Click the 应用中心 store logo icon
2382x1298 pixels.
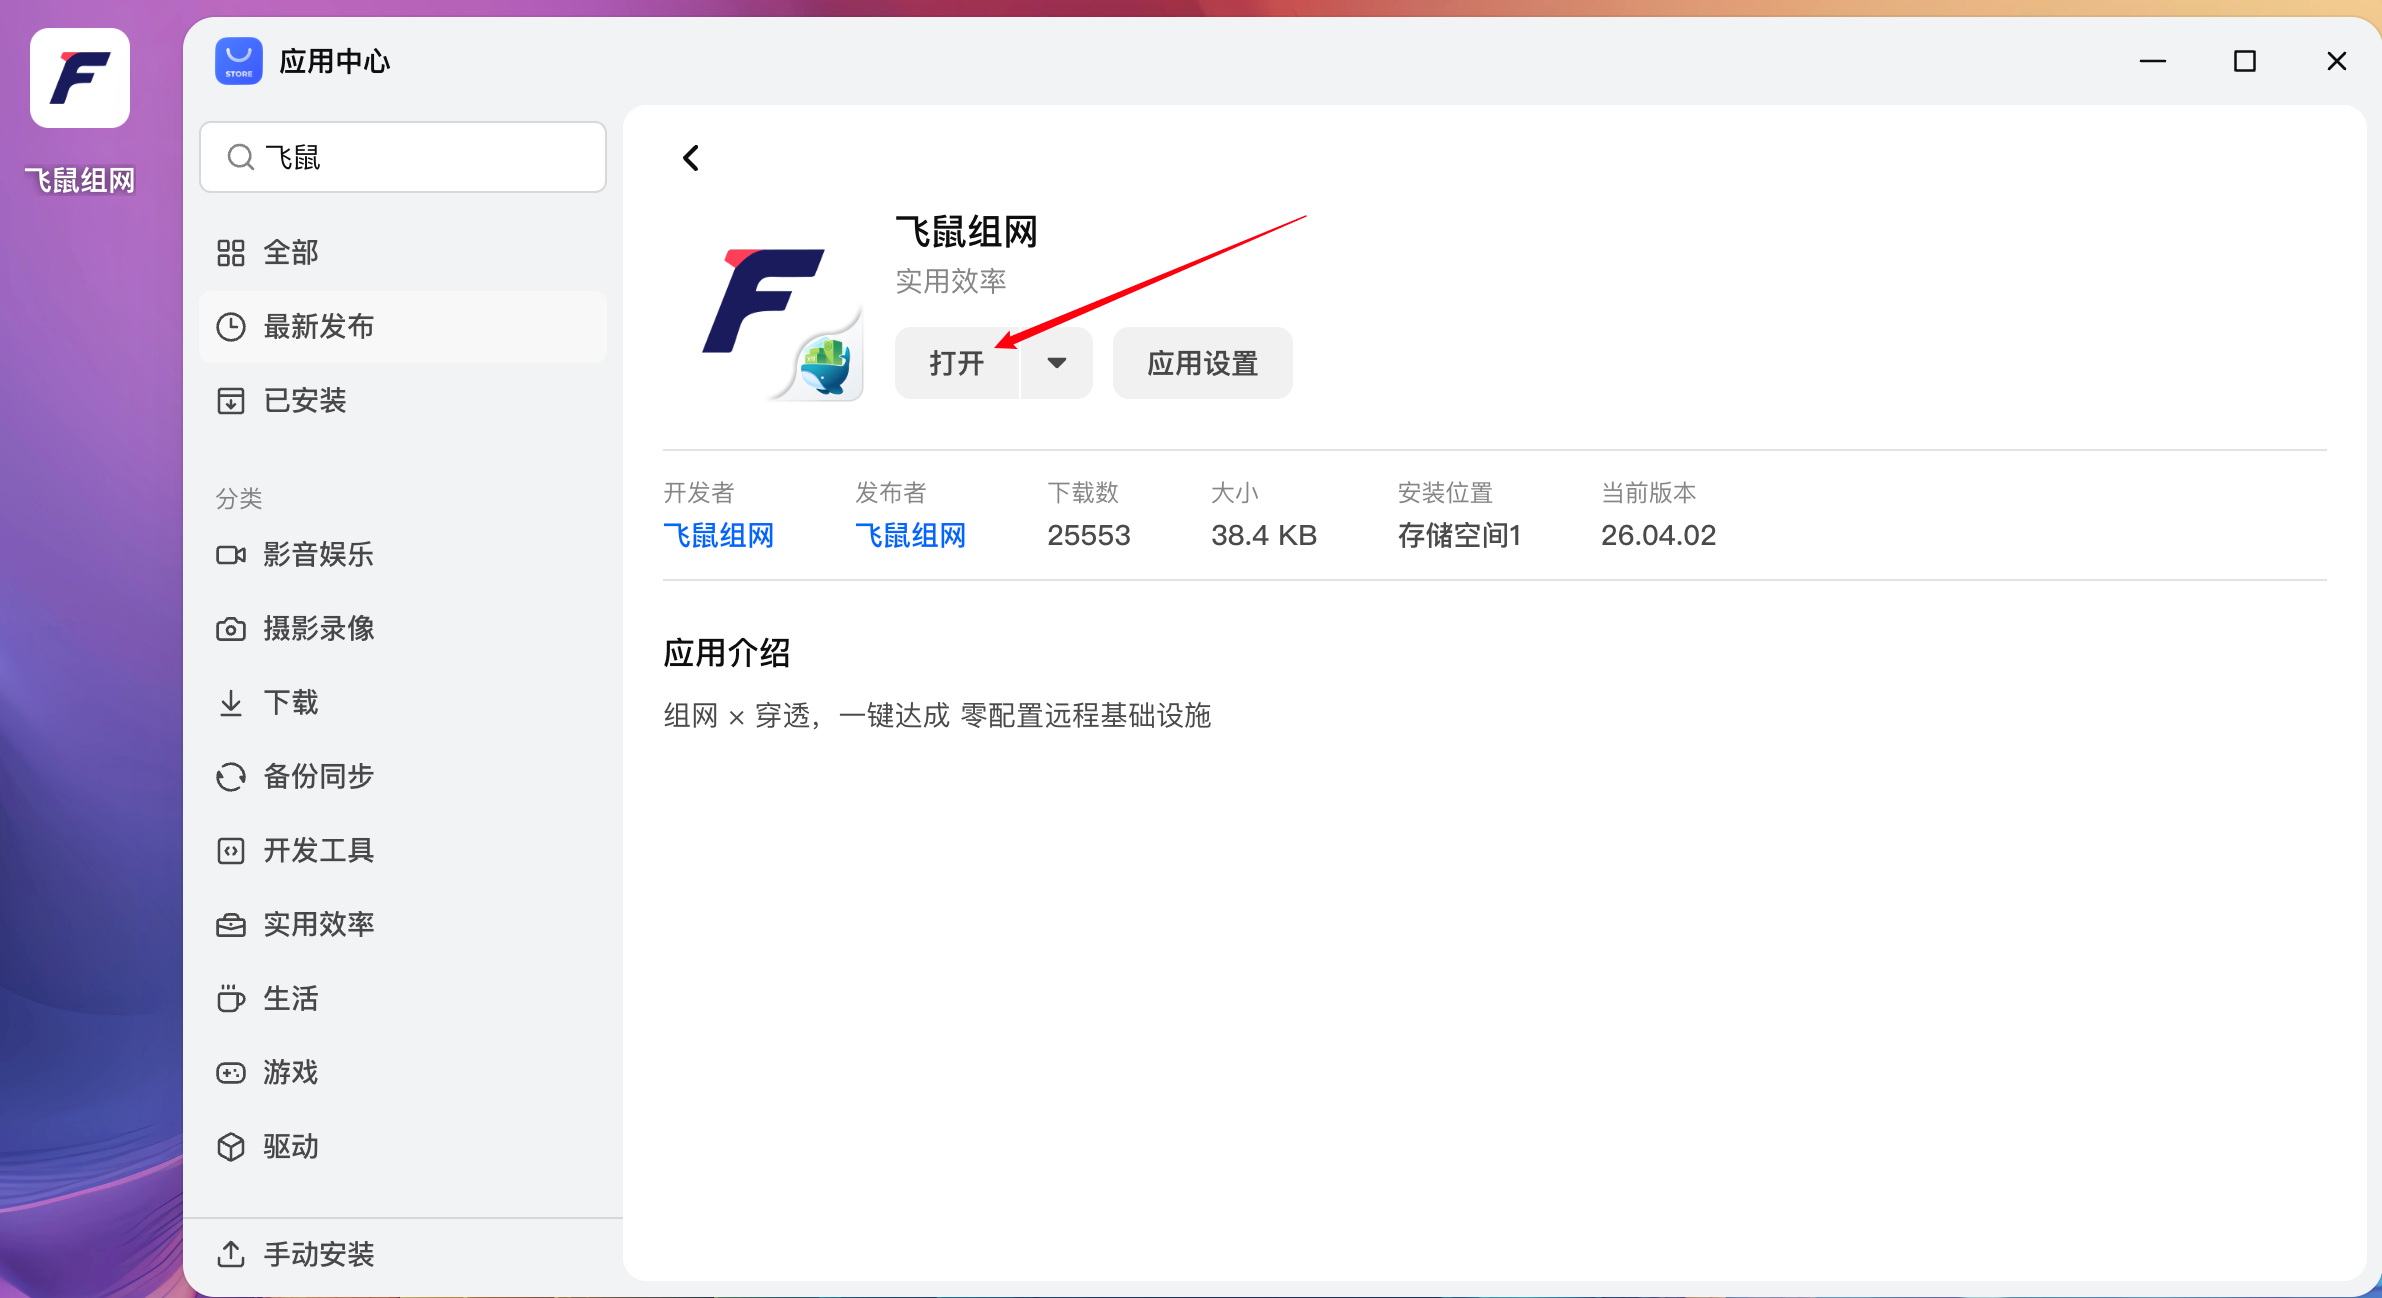coord(239,61)
